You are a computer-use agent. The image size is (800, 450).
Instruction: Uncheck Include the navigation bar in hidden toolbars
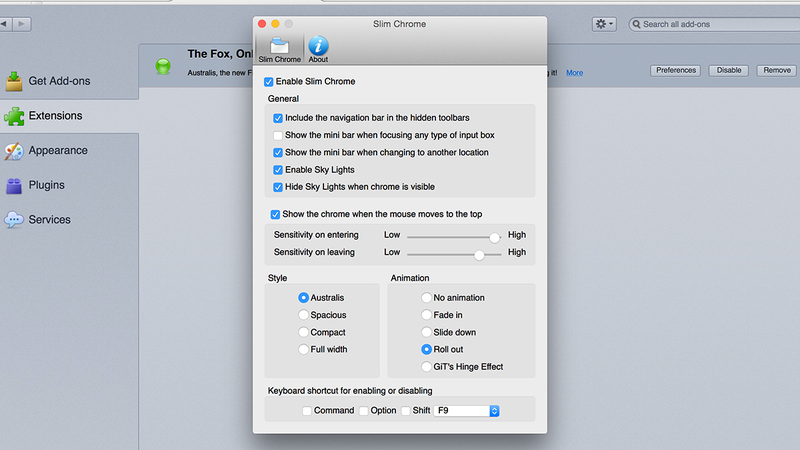point(278,118)
